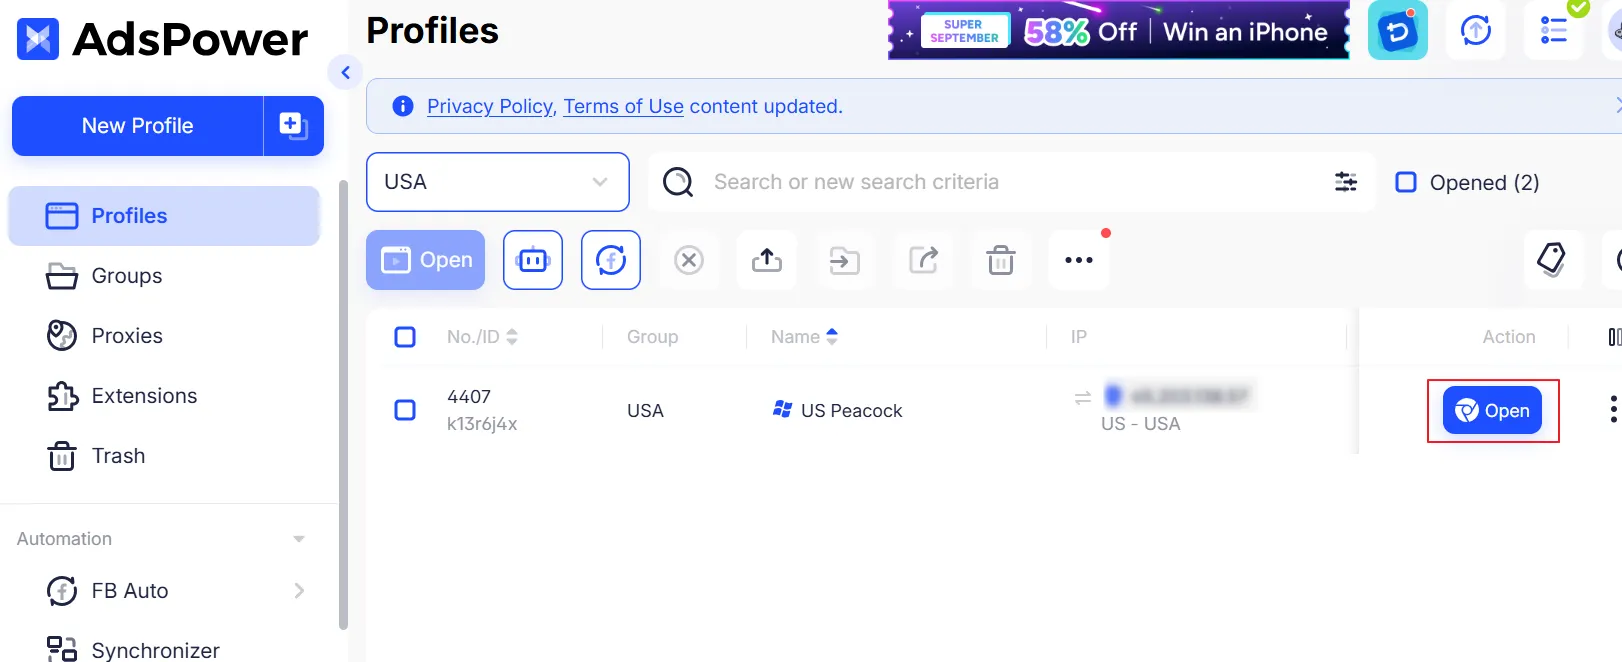Click the upload update circle icon in header

1476,31
